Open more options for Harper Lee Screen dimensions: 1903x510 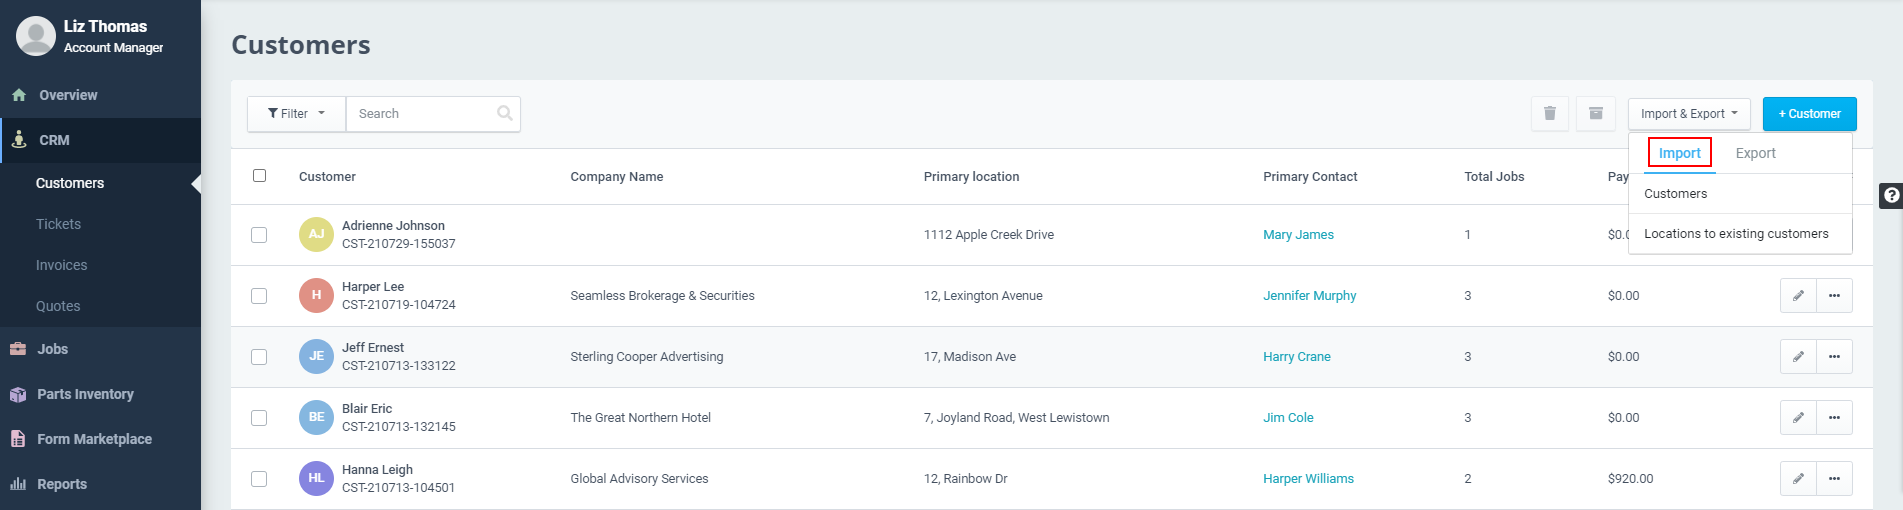click(1834, 296)
